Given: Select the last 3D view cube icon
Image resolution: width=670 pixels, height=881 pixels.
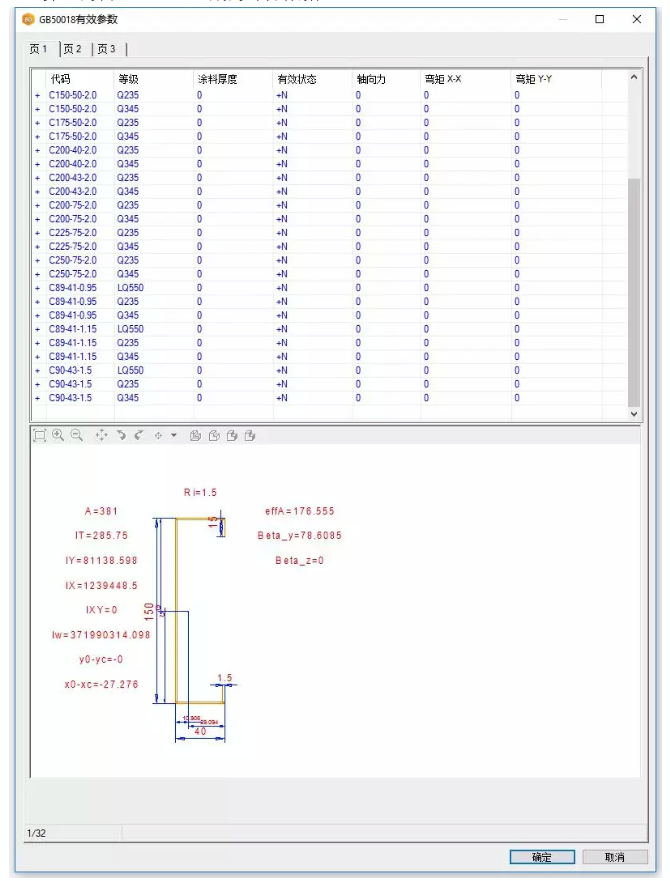Looking at the screenshot, I should coord(250,435).
